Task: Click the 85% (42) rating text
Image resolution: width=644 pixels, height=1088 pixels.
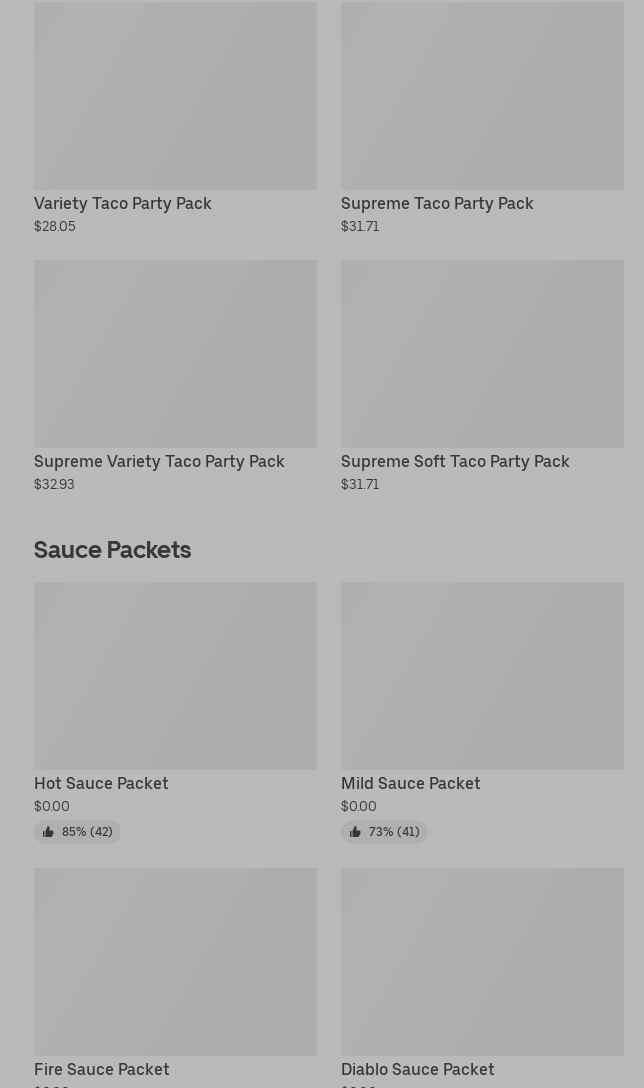Action: [x=87, y=832]
